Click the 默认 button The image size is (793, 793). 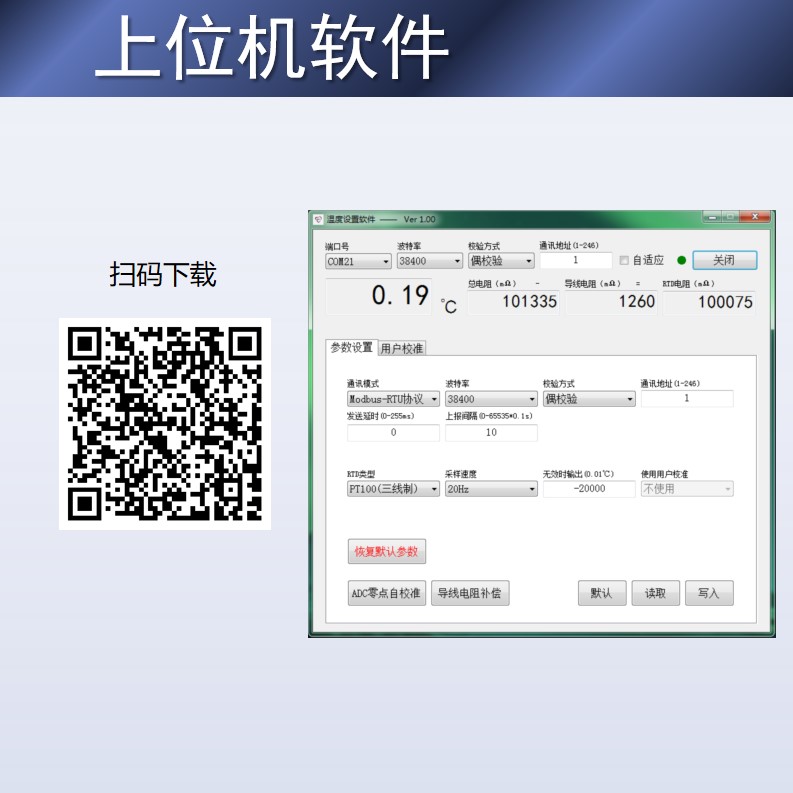pyautogui.click(x=602, y=593)
